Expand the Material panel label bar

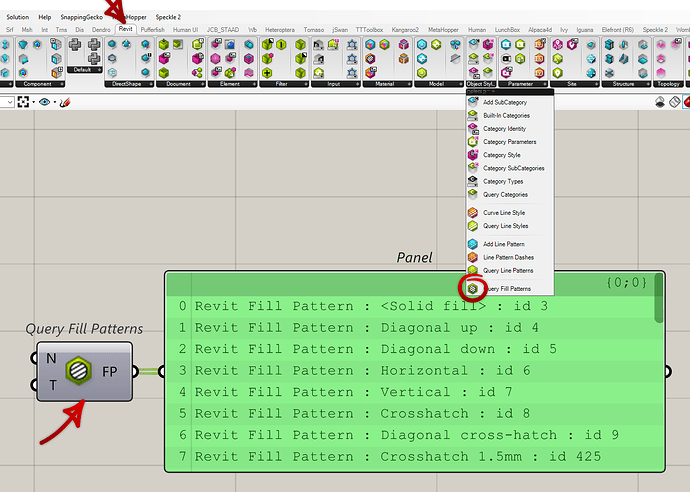coord(387,84)
